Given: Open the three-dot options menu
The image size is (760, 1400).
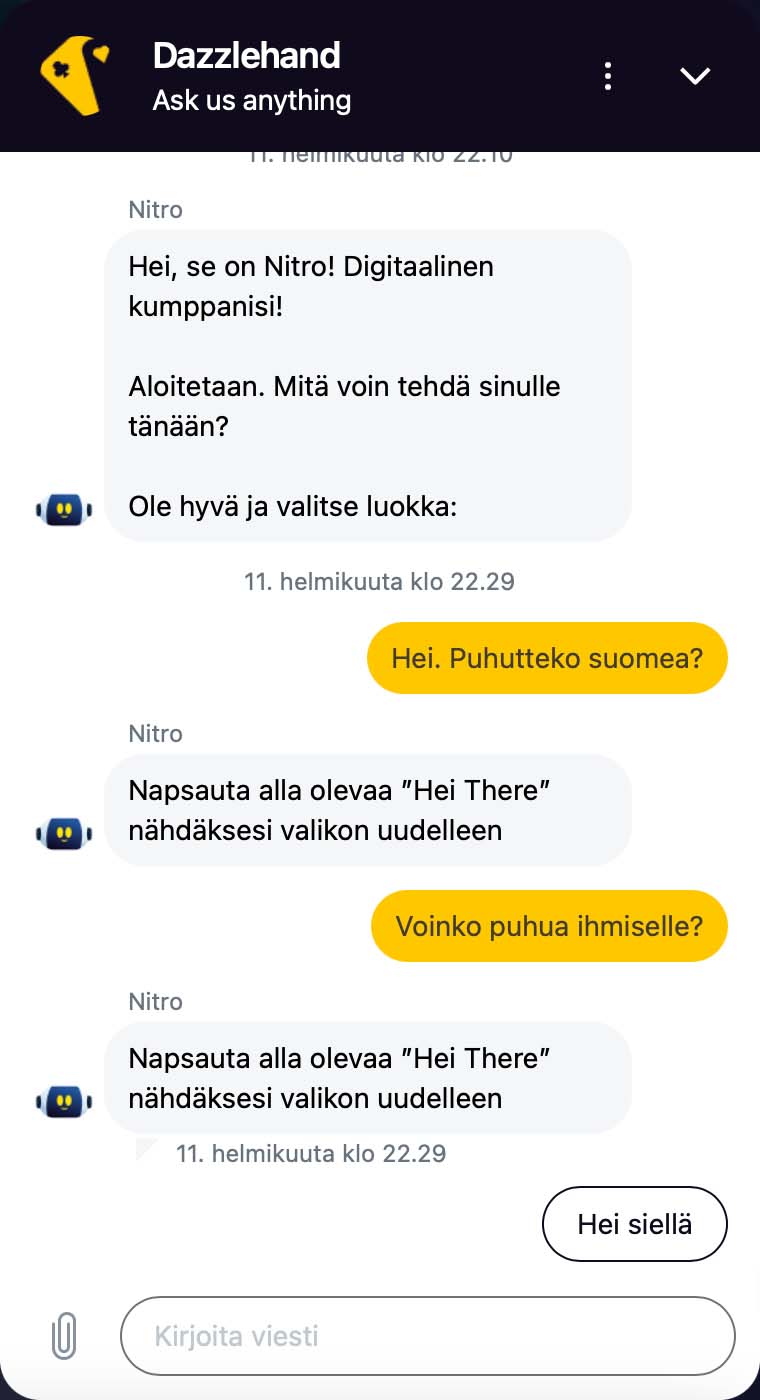Looking at the screenshot, I should pos(608,76).
